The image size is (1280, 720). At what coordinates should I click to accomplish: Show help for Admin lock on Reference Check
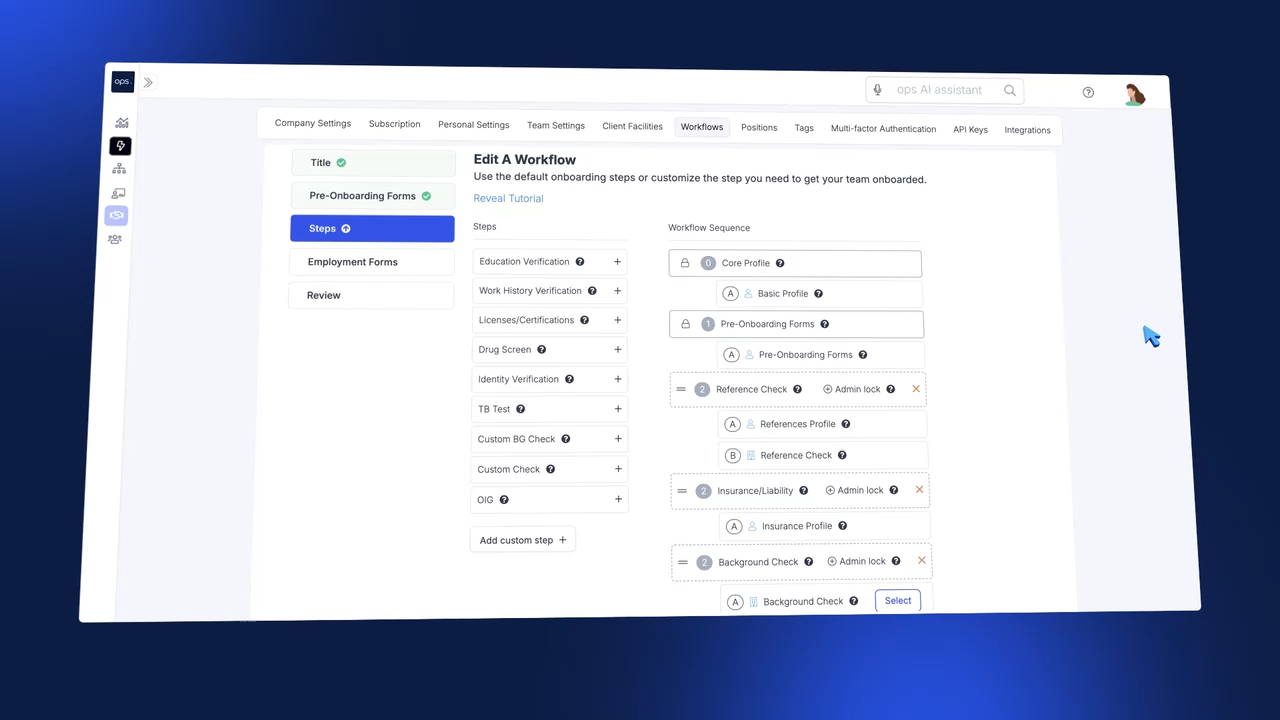[891, 389]
